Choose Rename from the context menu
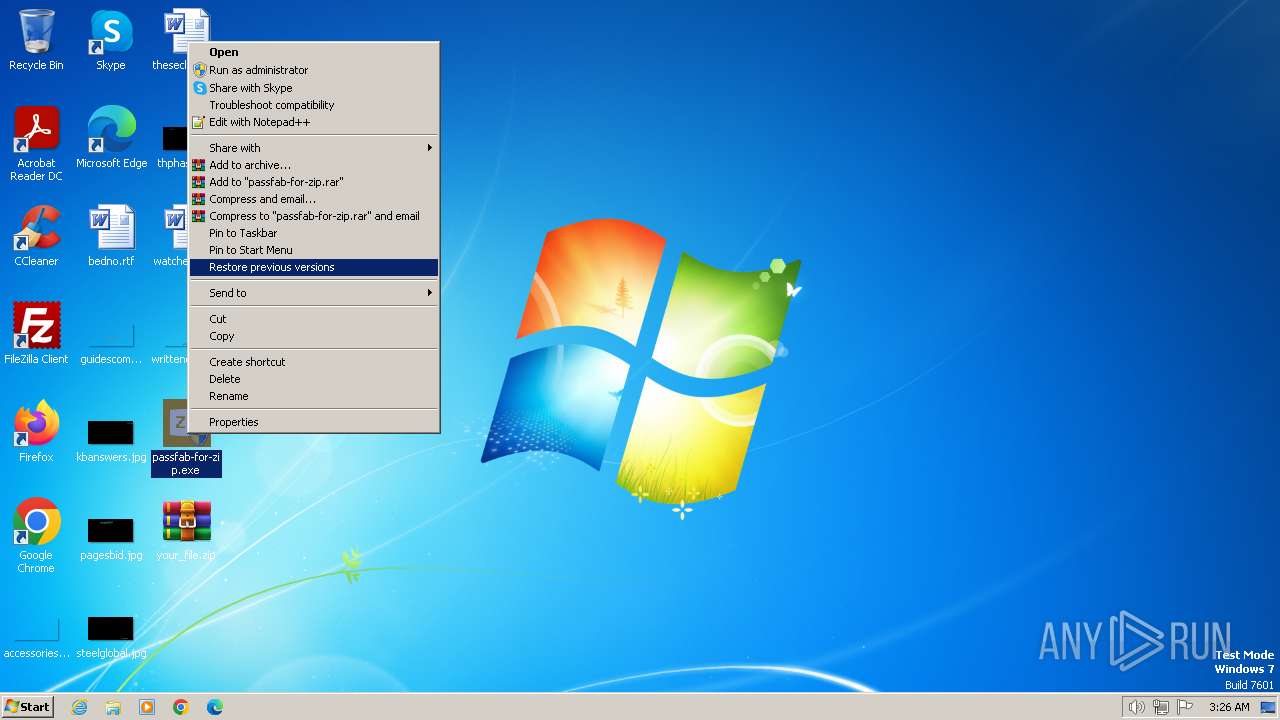The width and height of the screenshot is (1280, 720). pyautogui.click(x=314, y=396)
